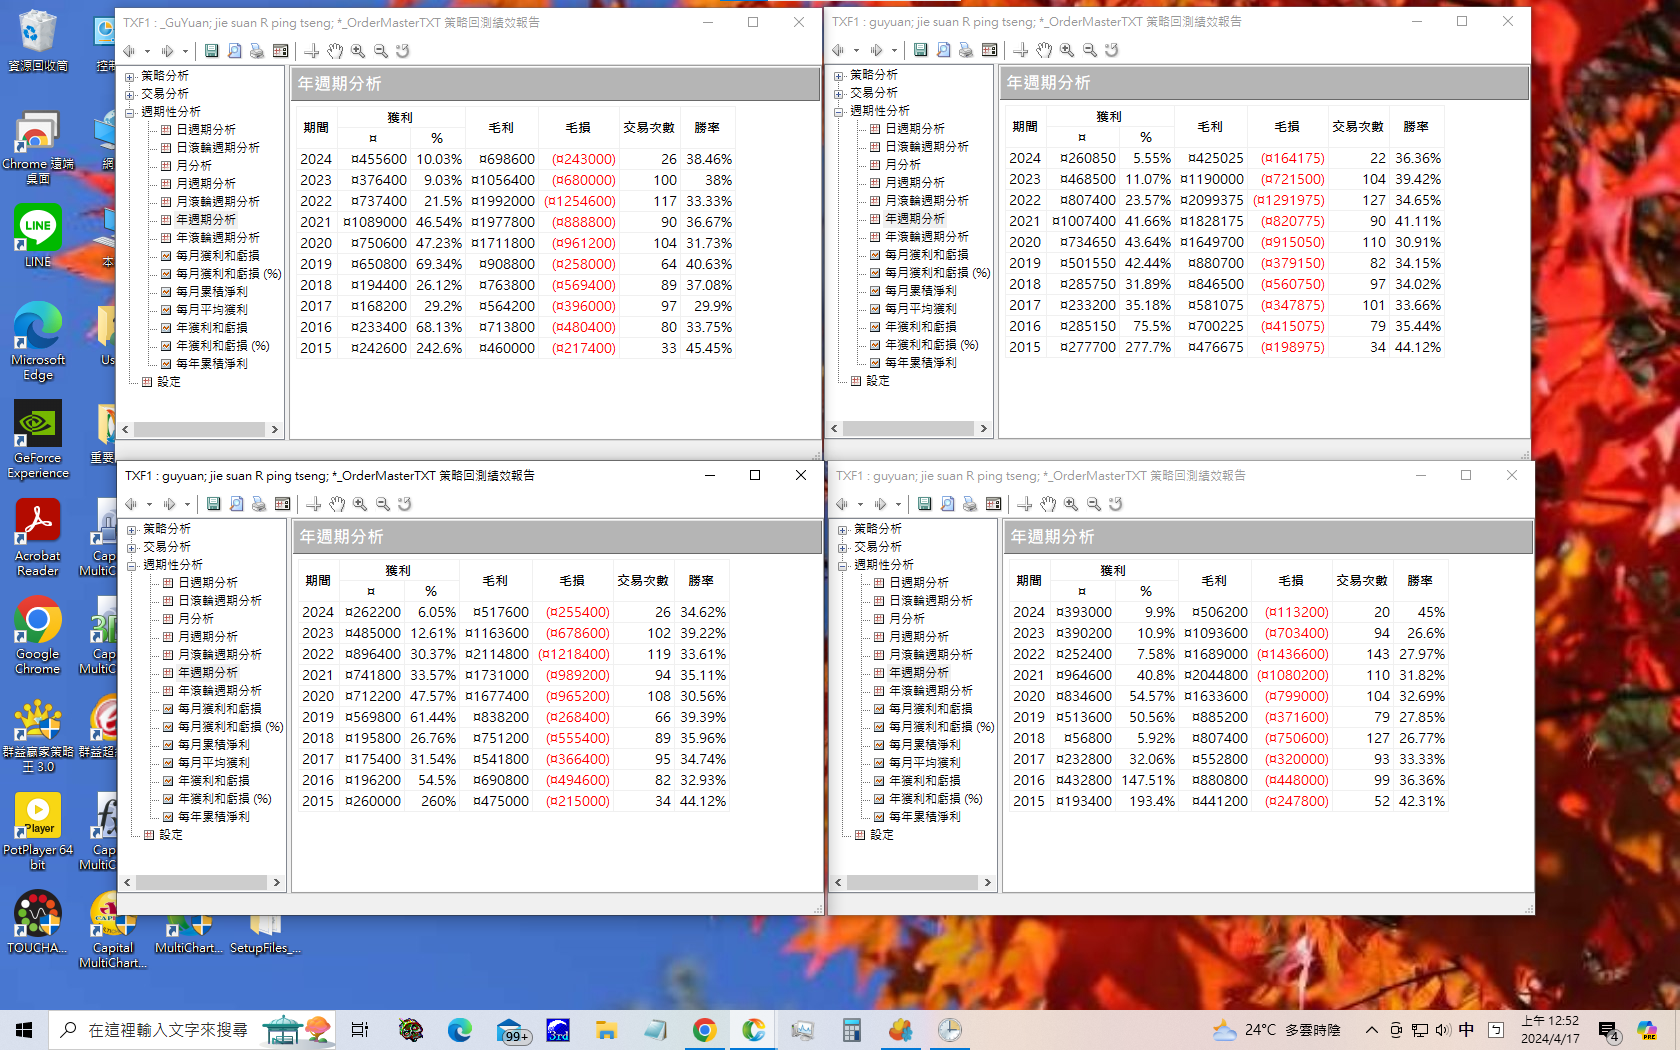
Task: Select hand pan tool in bottom-left window
Action: (x=337, y=504)
